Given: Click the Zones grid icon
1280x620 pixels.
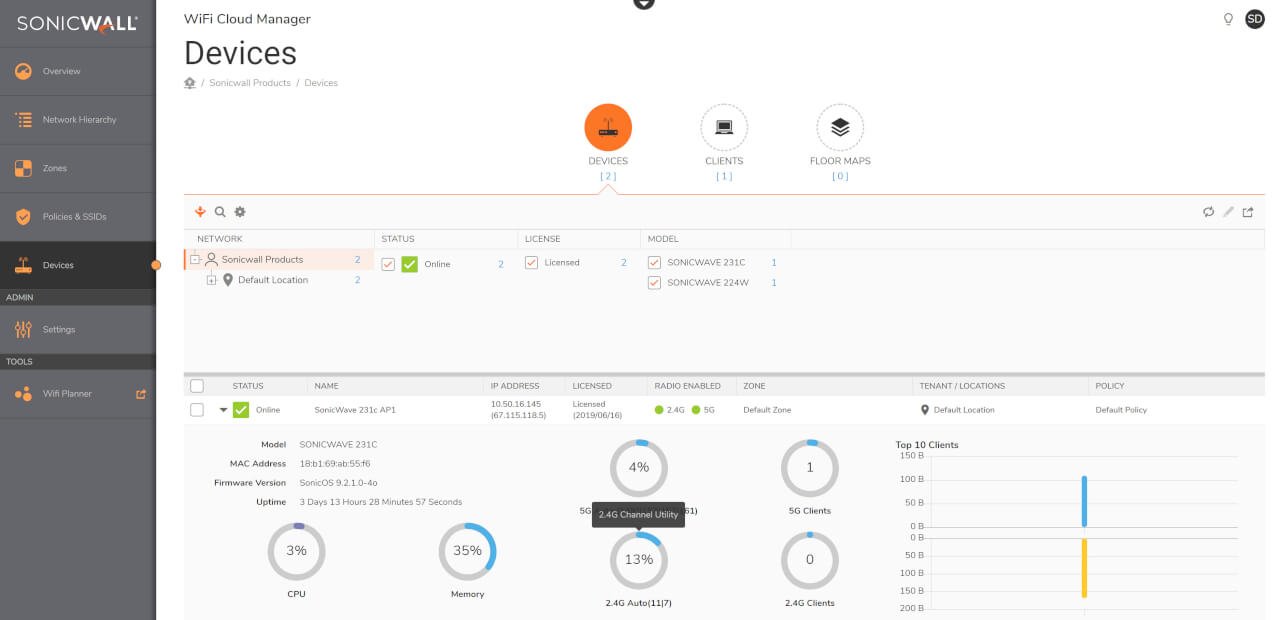Looking at the screenshot, I should pos(23,168).
